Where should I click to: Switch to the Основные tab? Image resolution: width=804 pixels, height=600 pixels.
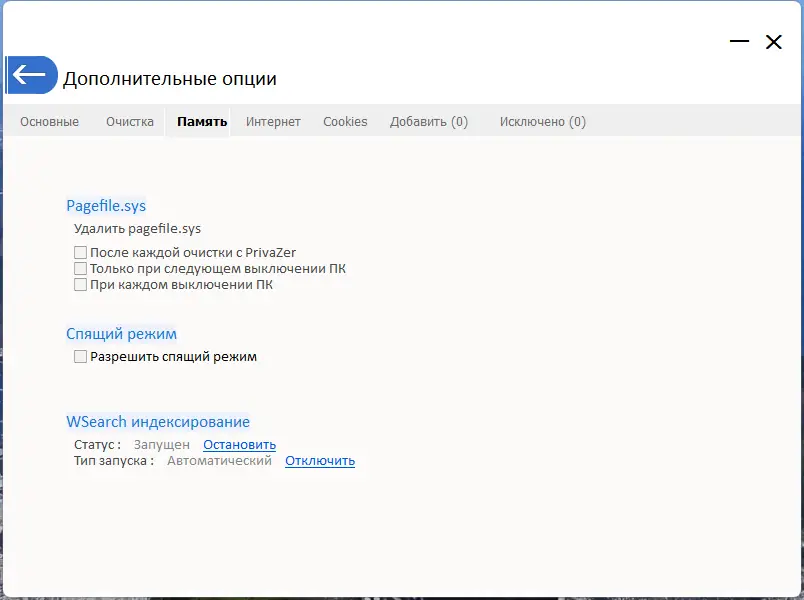(x=49, y=121)
